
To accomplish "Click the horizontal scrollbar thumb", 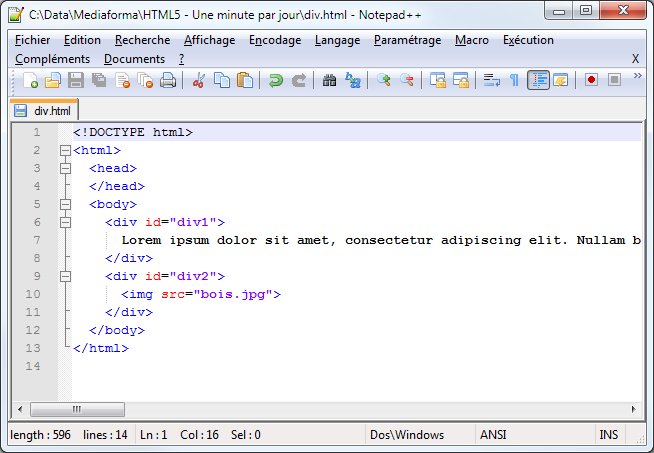I will (75, 409).
